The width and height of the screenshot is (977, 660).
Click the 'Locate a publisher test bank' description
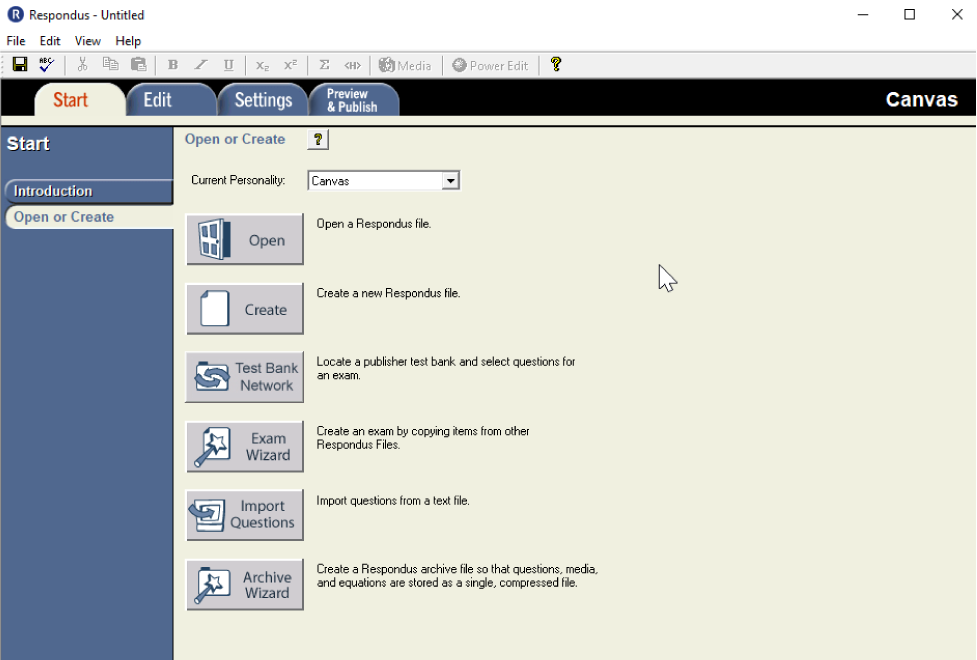446,368
